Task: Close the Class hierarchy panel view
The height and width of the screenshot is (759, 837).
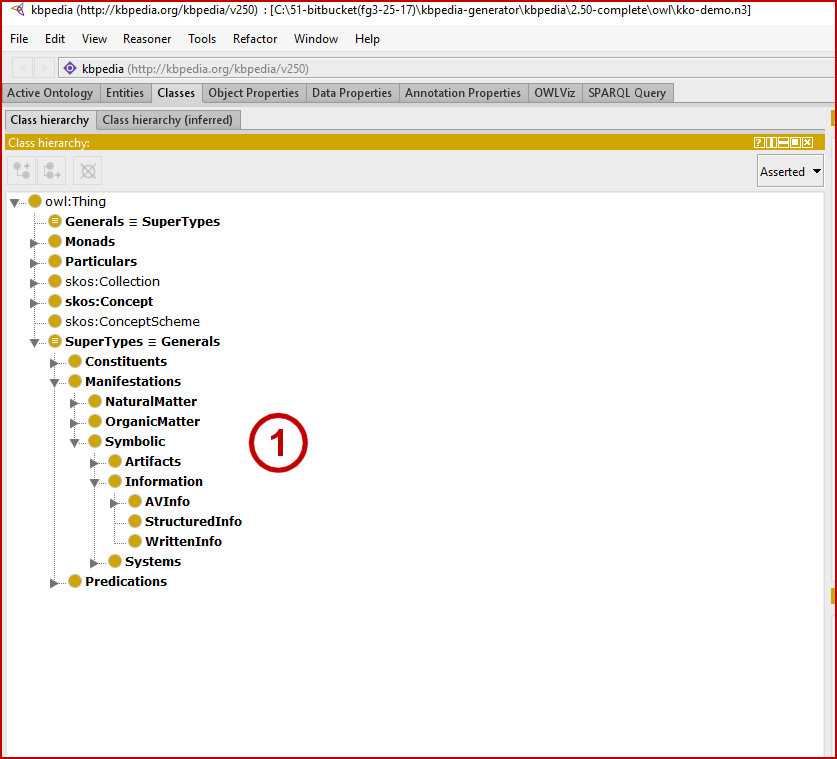Action: (x=808, y=143)
